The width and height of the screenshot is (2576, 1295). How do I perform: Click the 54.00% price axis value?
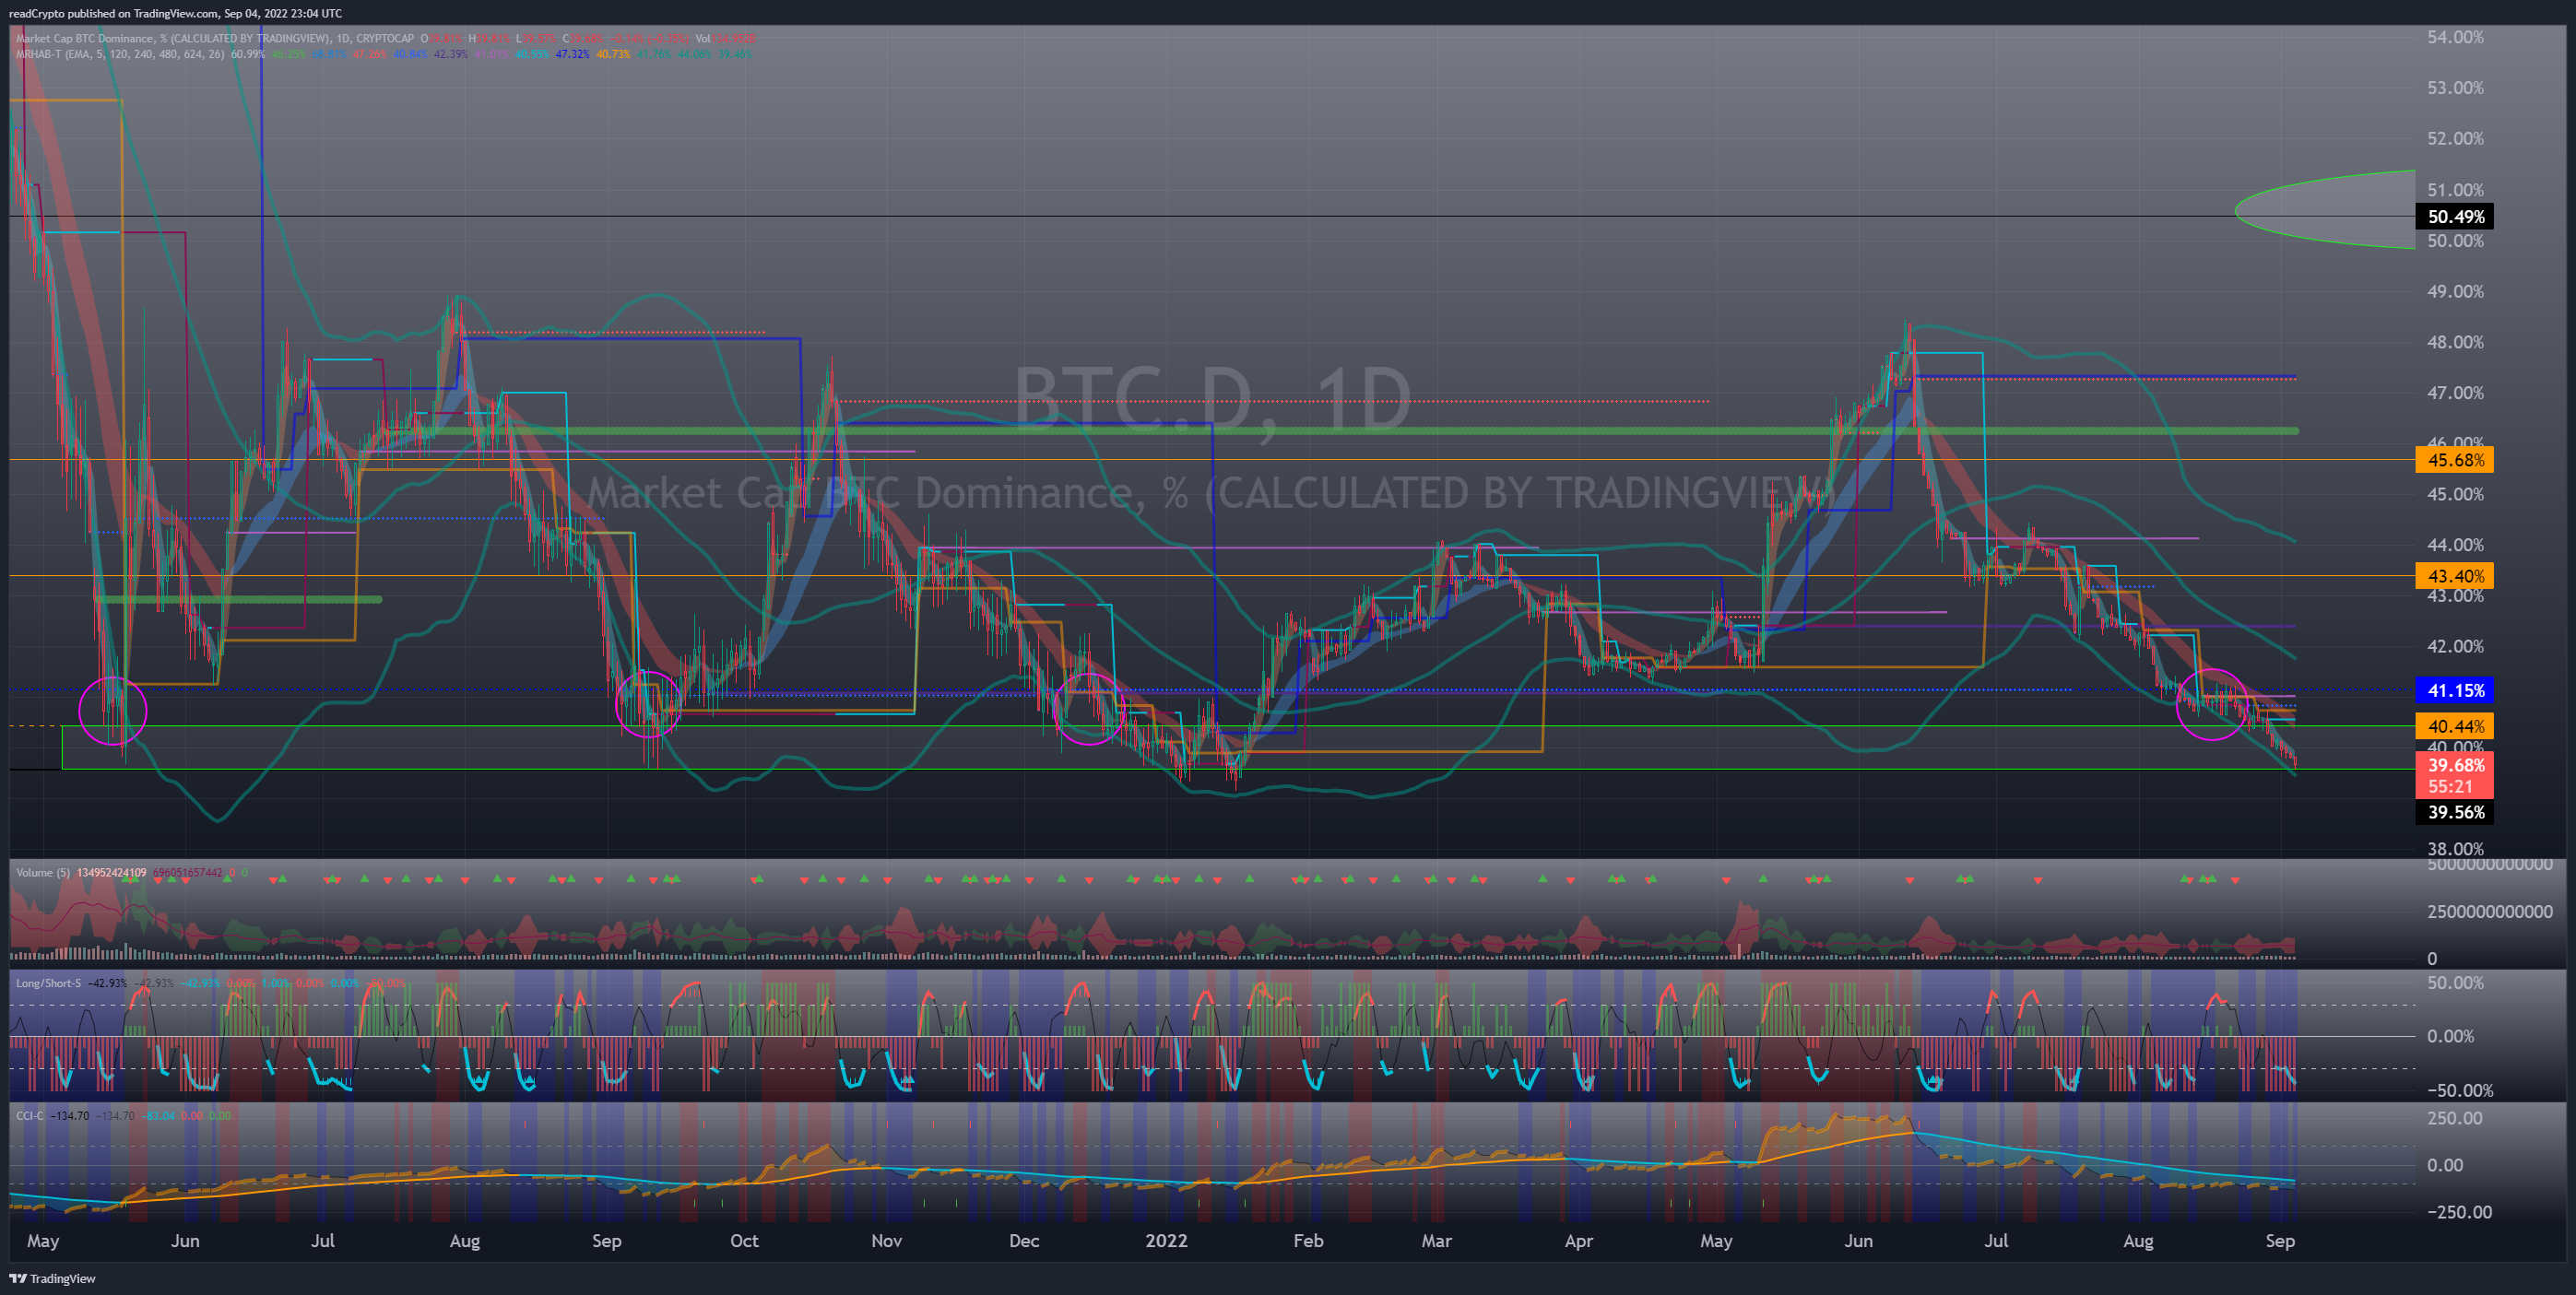coord(2455,37)
